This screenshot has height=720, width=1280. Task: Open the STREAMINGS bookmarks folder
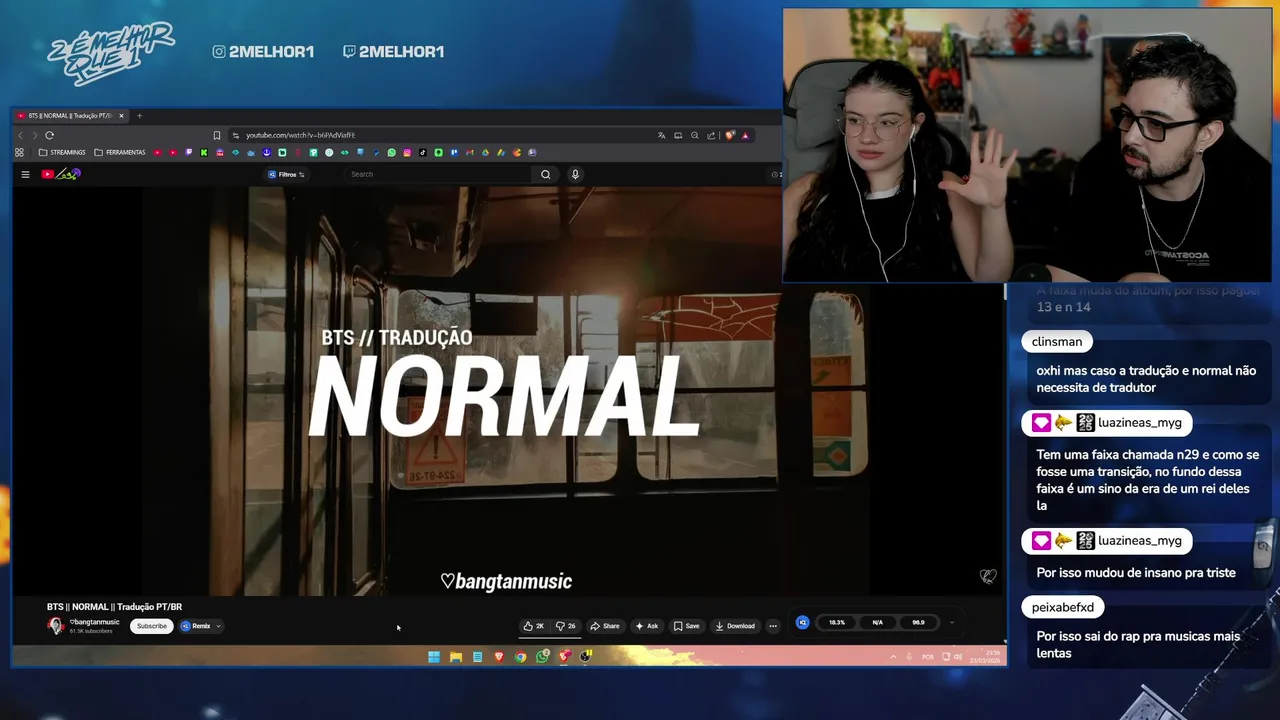pyautogui.click(x=61, y=152)
